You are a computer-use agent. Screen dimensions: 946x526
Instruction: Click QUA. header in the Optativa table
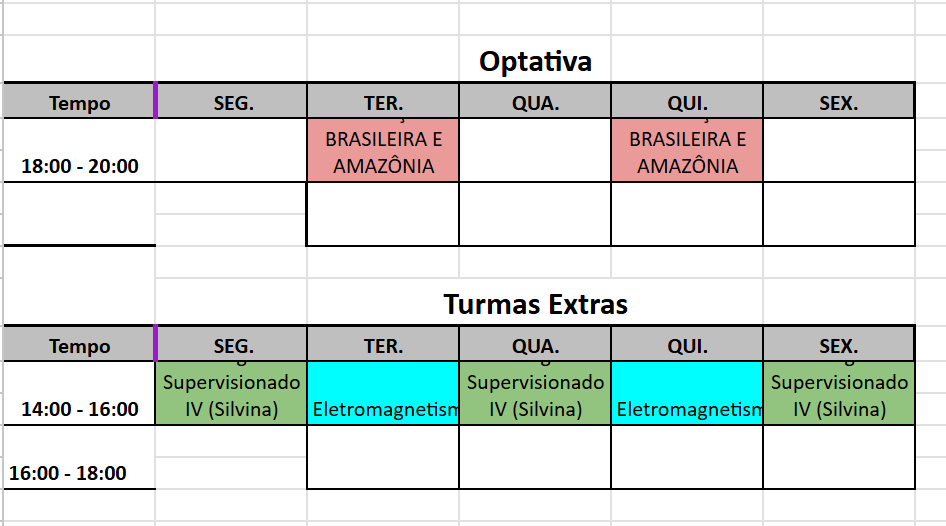tap(535, 102)
